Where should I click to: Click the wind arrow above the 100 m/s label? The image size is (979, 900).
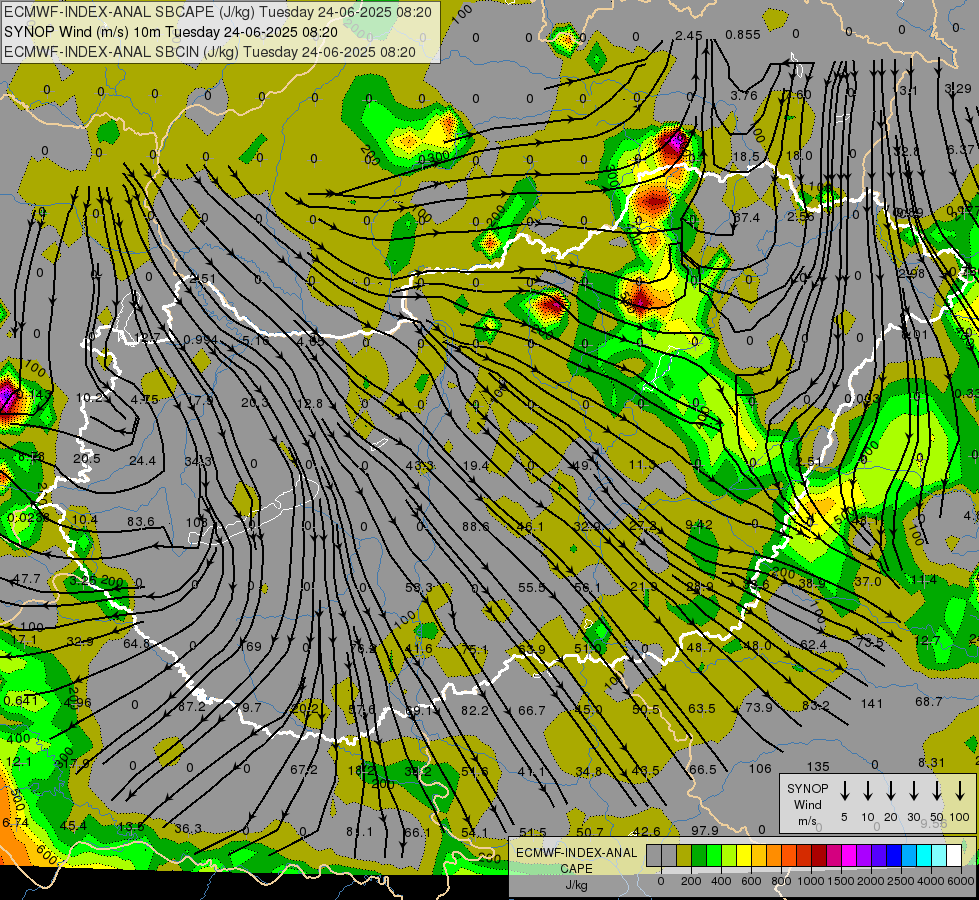(960, 790)
